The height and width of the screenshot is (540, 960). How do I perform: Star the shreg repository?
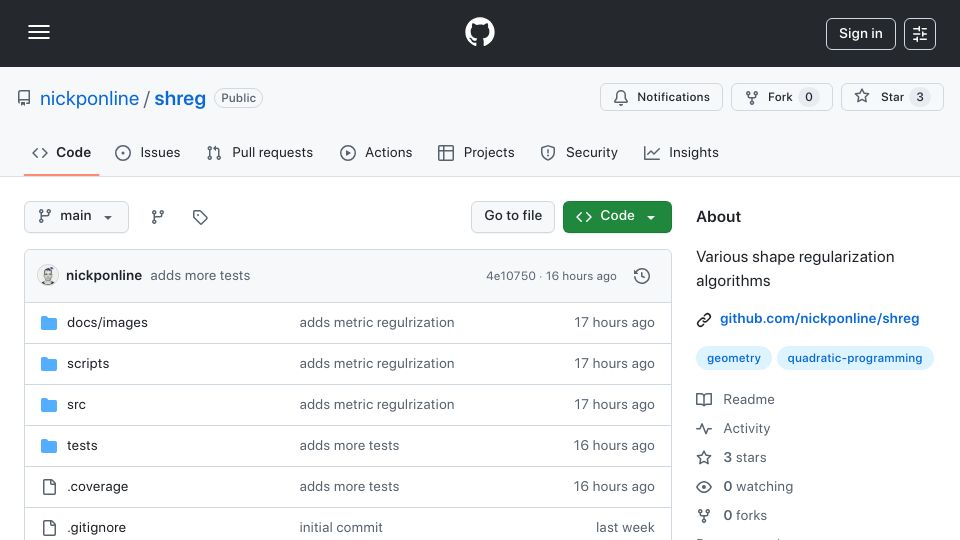891,97
